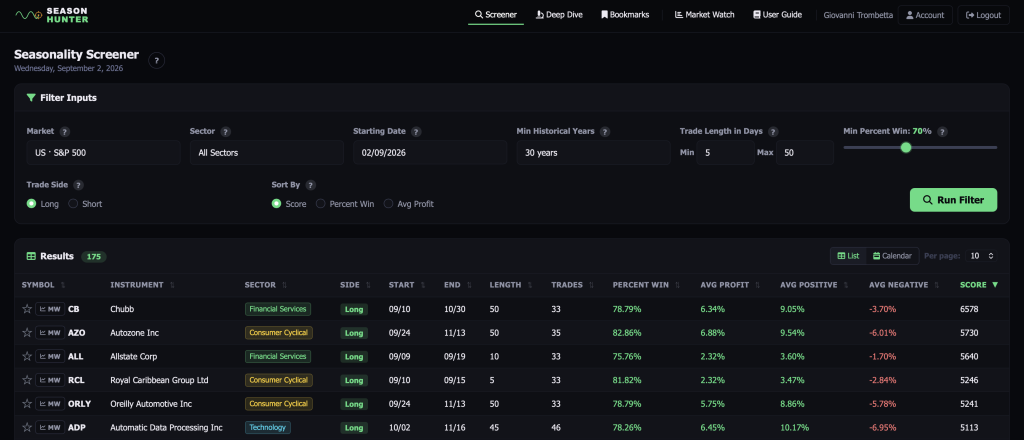Screen dimensions: 1024x440
Task: Click the Results table icon
Action: (x=31, y=256)
